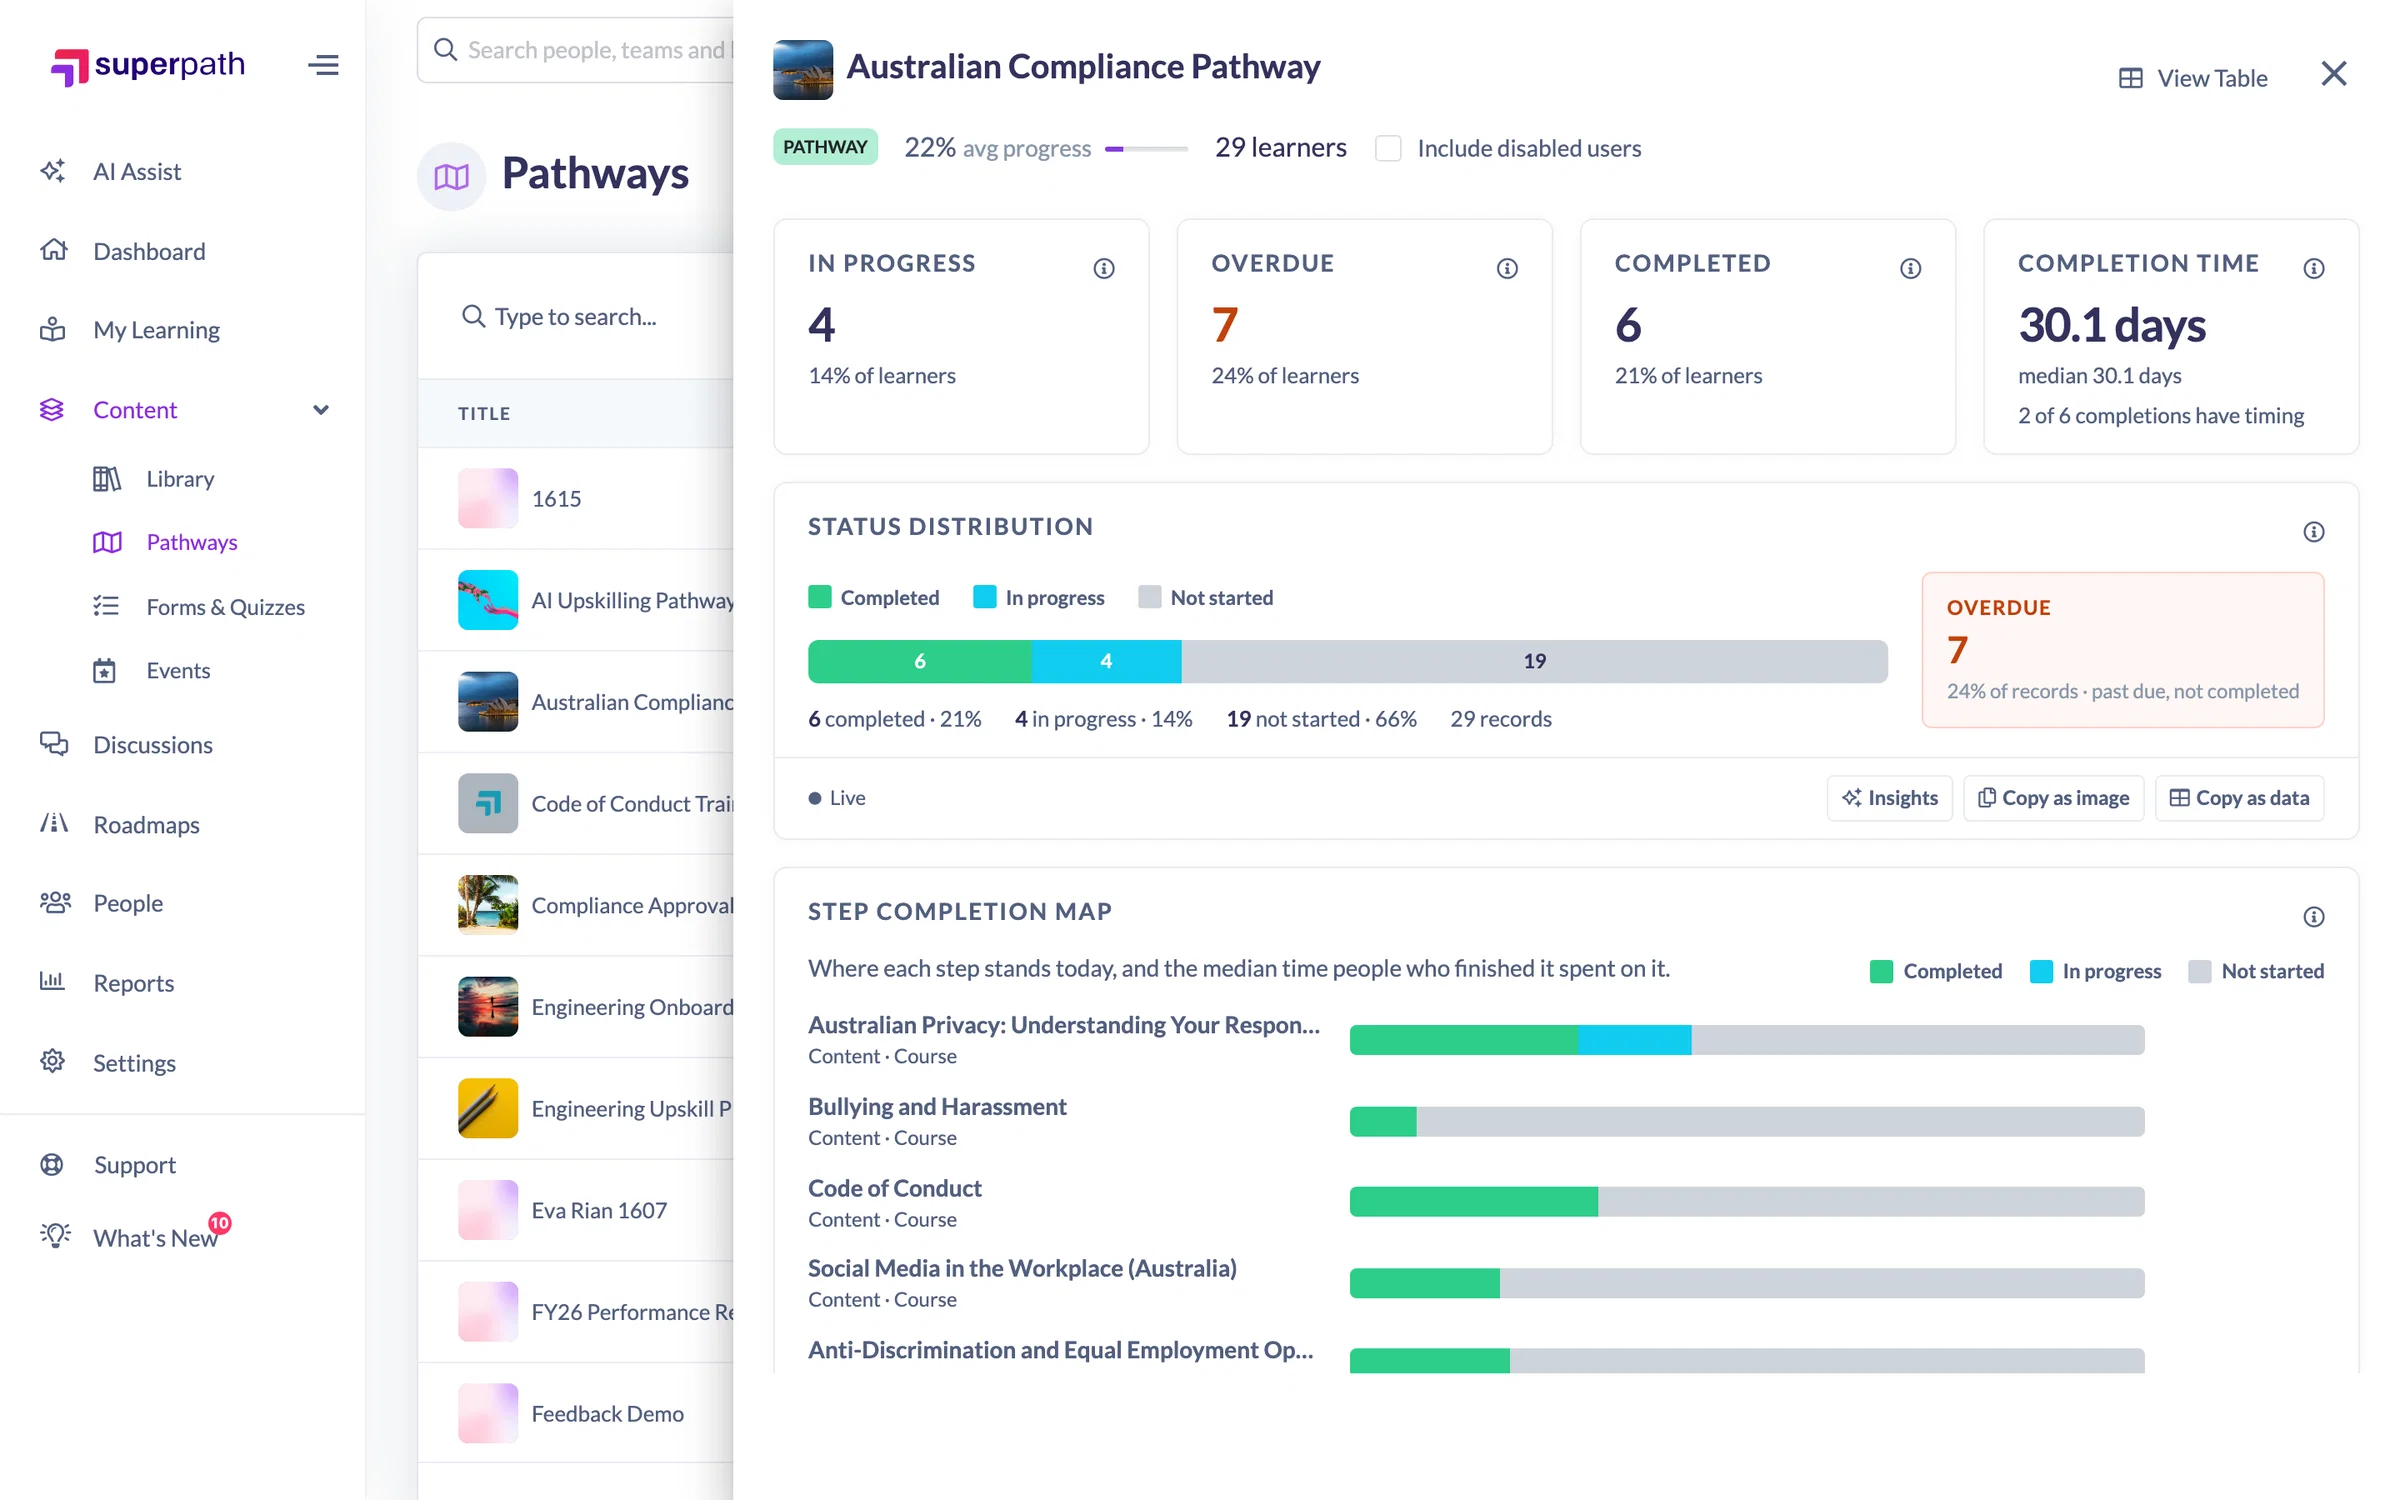Open Step Completion Map info icon

pos(2314,917)
